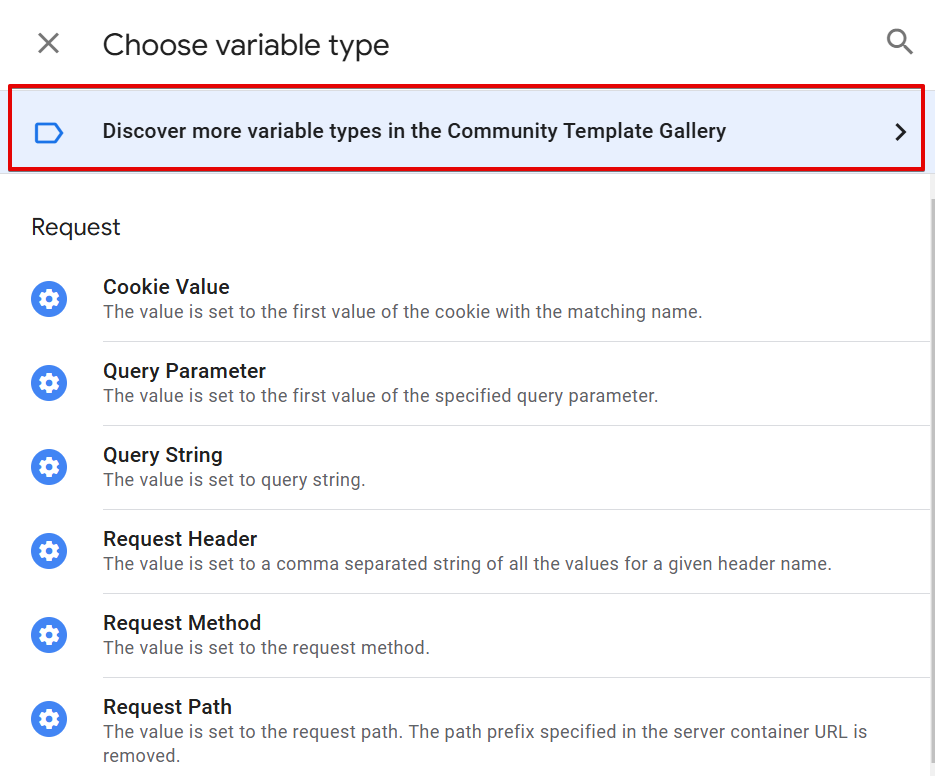
Task: Close the Choose variable type panel
Action: (48, 43)
